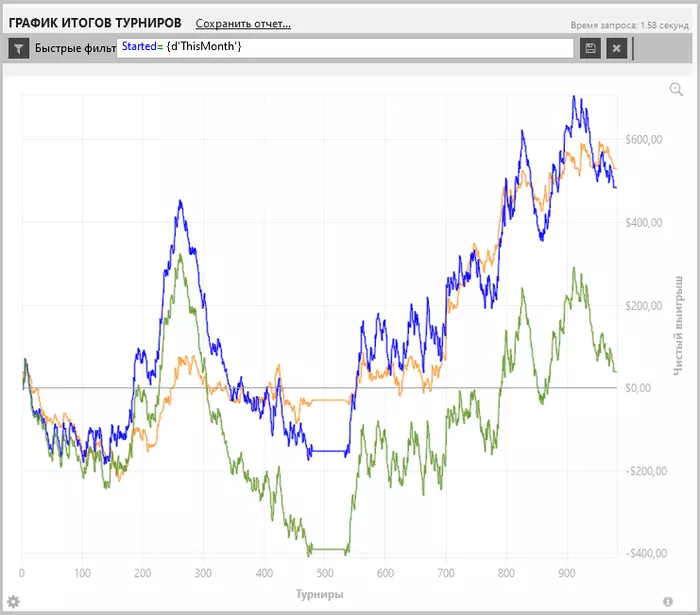Open the magnifier zoom icon on chart
Screen dimensions: 700x615
pyautogui.click(x=676, y=89)
